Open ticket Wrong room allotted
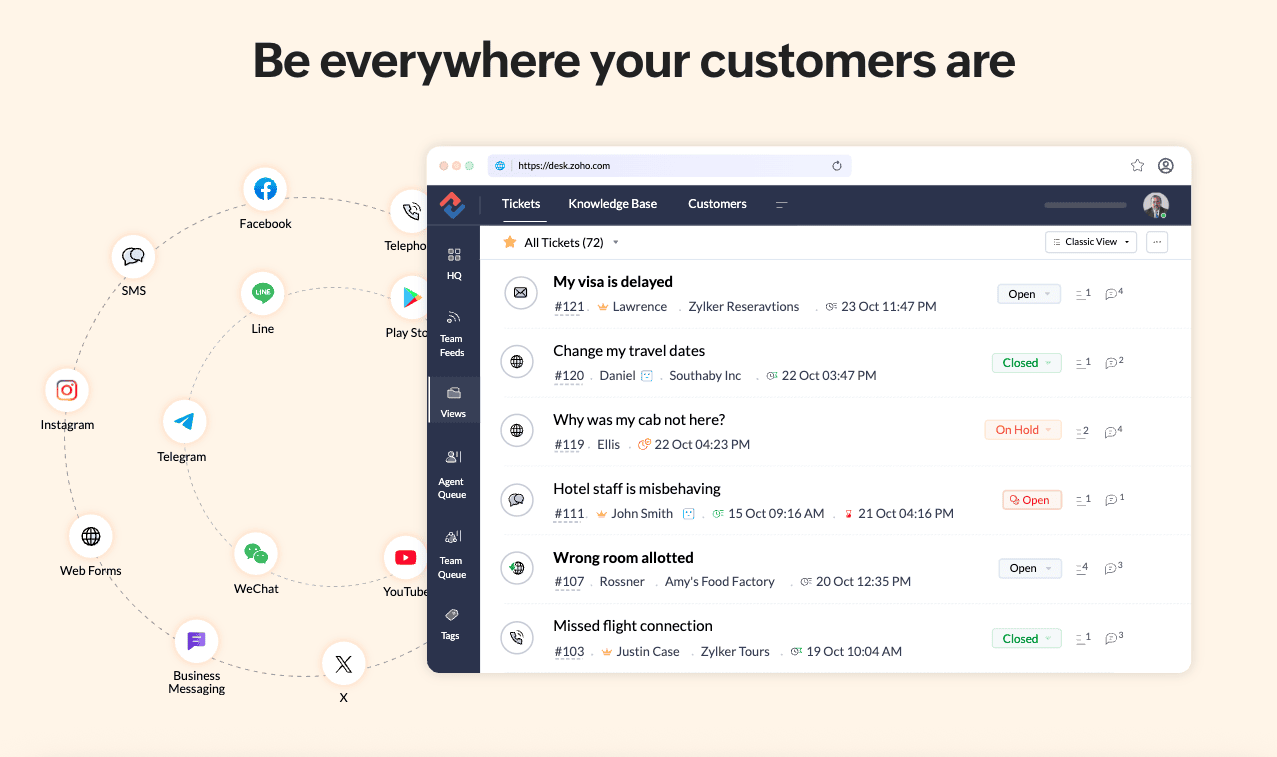Viewport: 1277px width, 757px height. tap(623, 558)
